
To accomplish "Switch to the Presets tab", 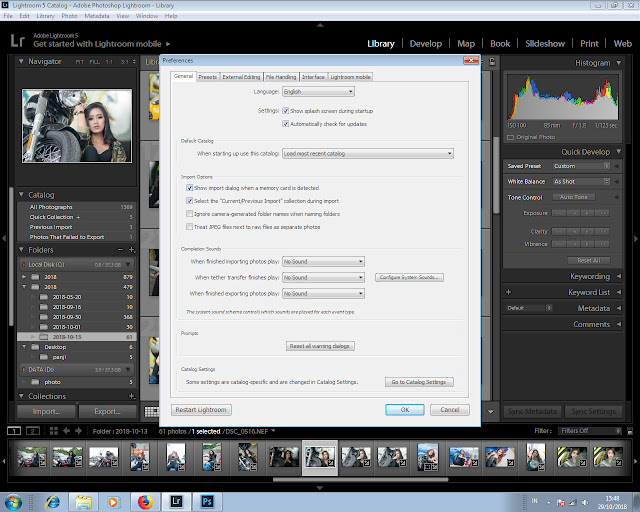I will [208, 77].
